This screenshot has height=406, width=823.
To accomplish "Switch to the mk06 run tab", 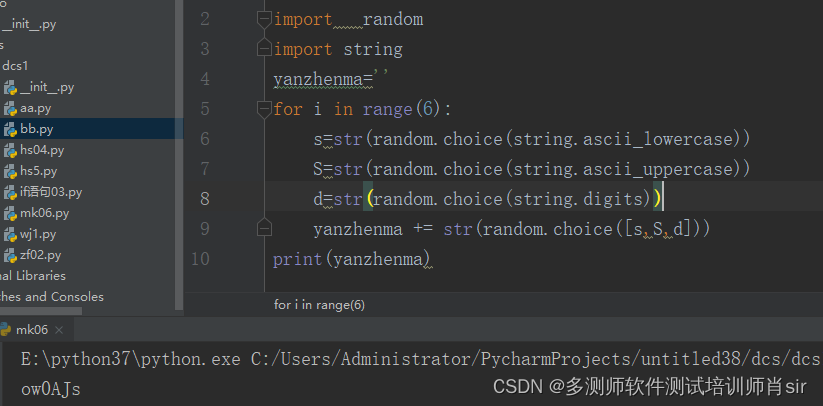I will pos(32,330).
